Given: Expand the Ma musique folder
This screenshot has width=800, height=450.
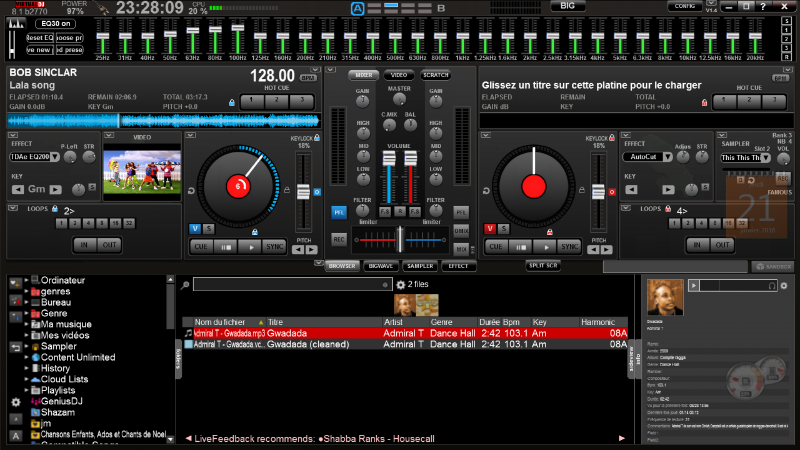Looking at the screenshot, I should pos(27,324).
